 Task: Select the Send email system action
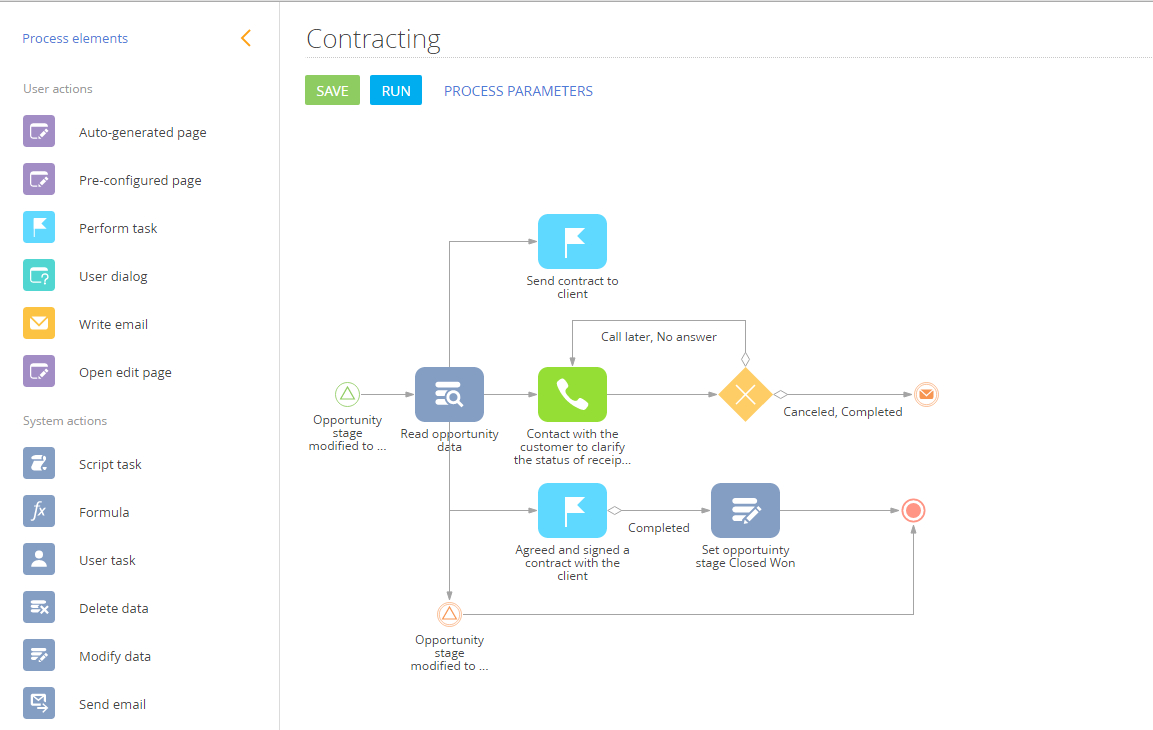(112, 703)
